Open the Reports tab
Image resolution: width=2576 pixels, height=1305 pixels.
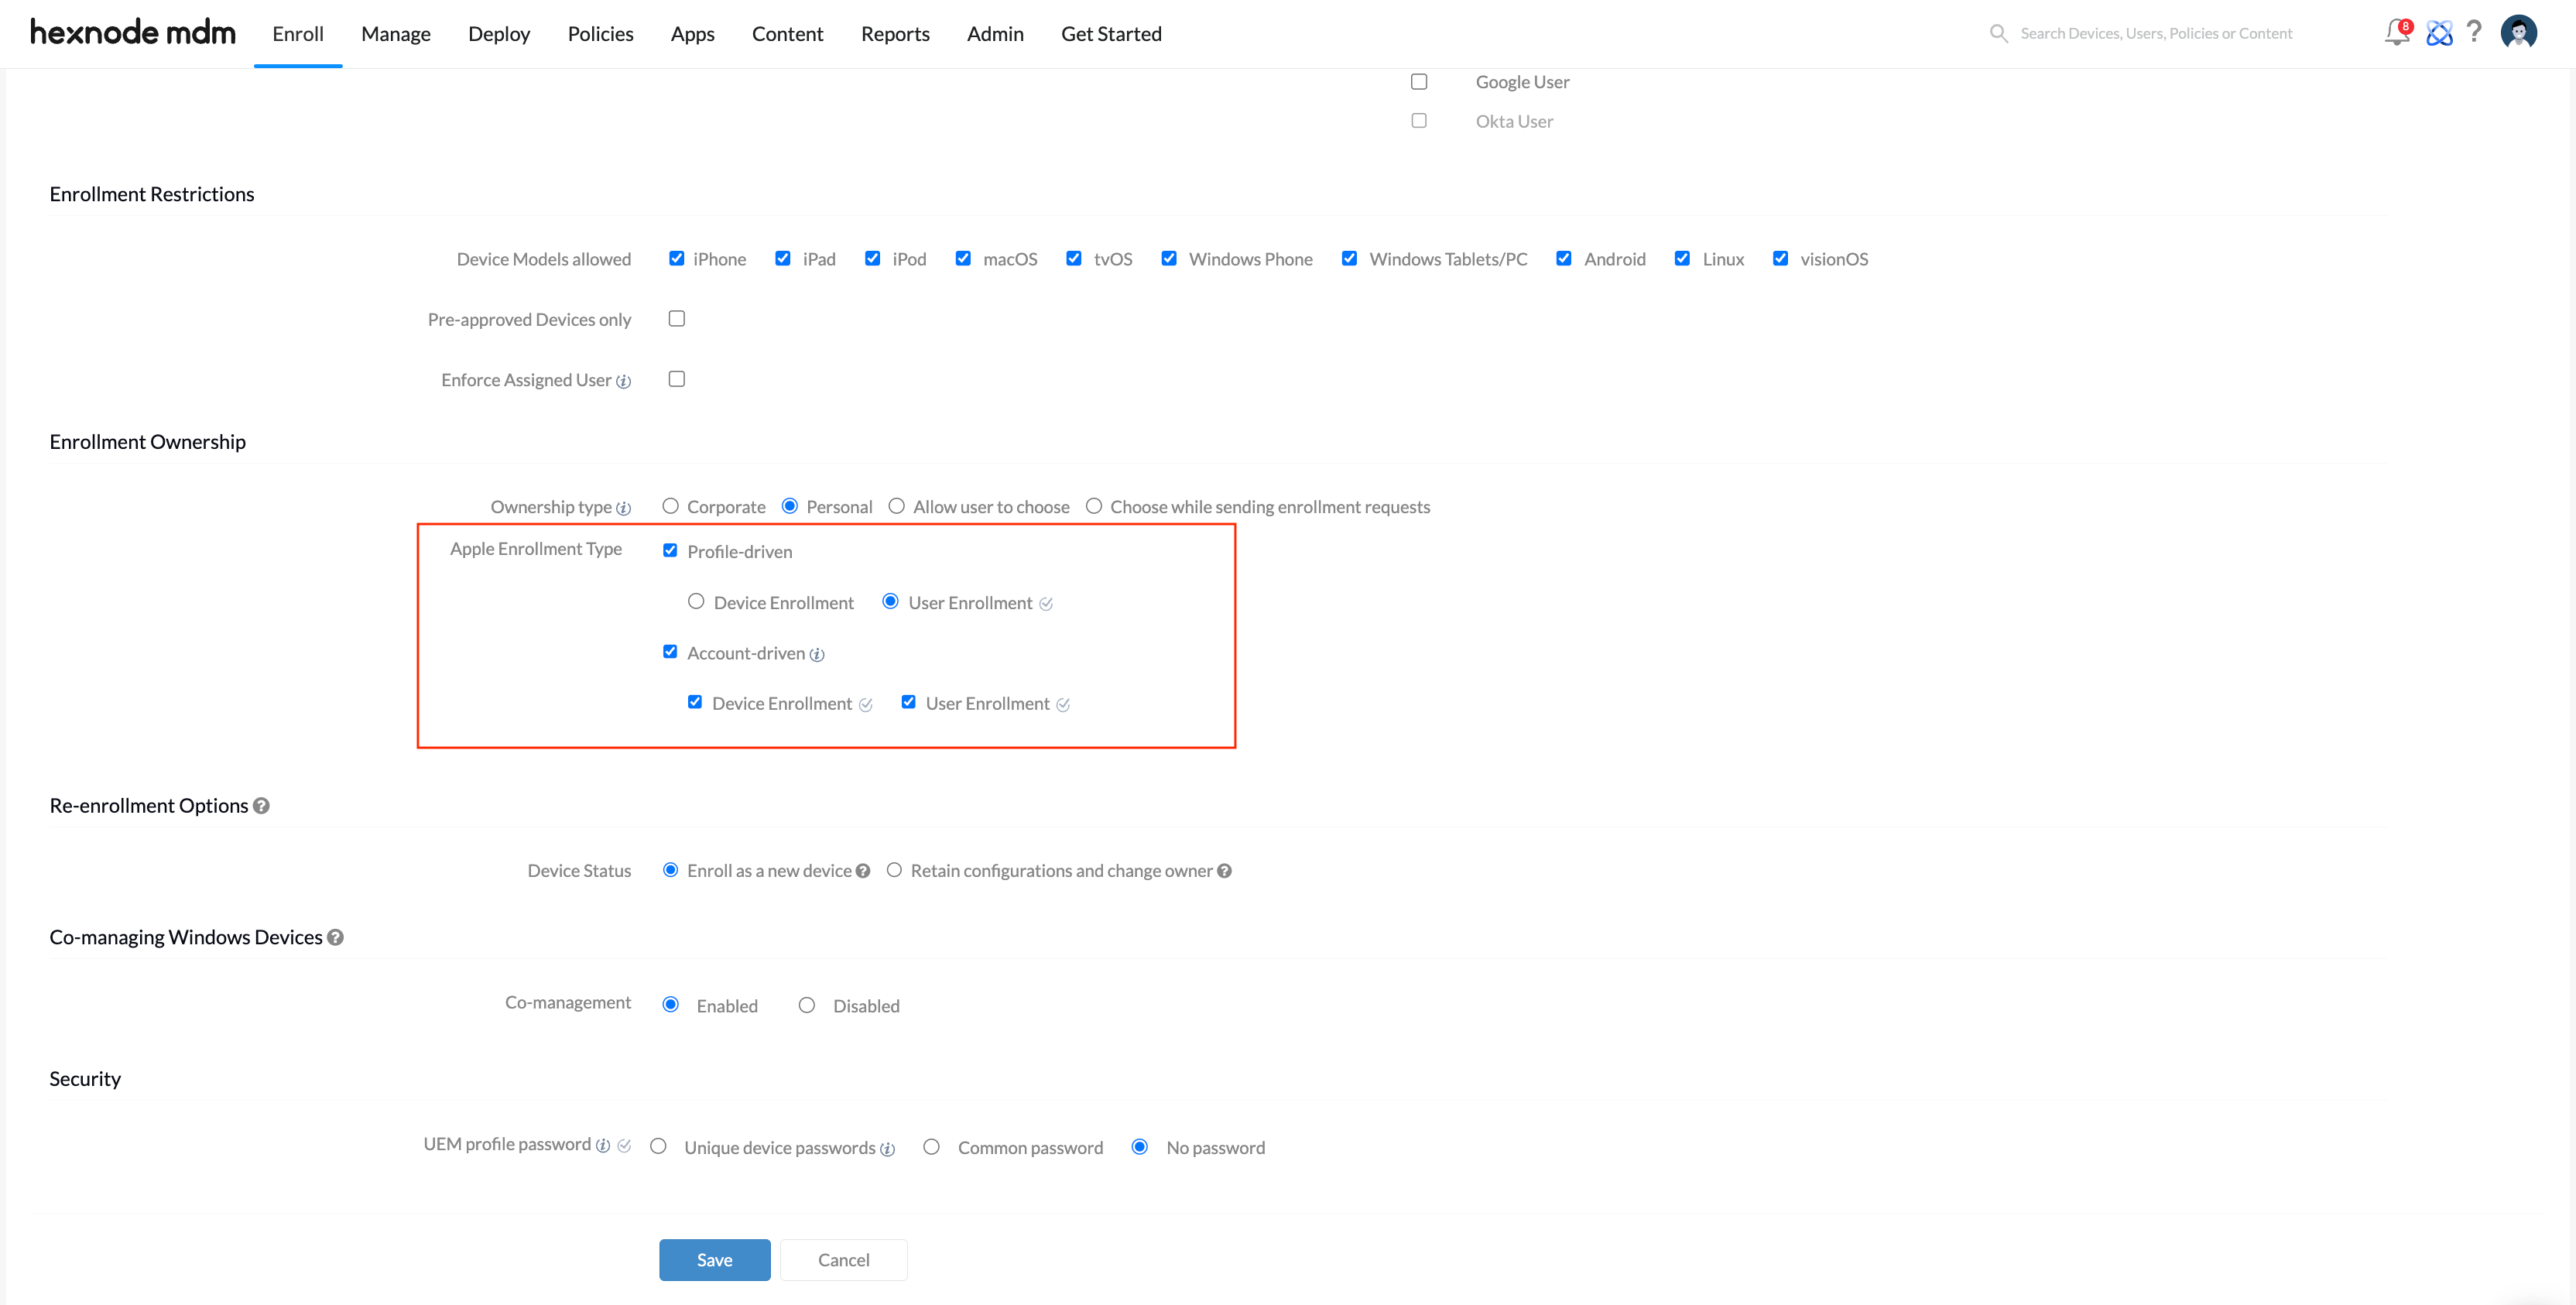point(895,34)
